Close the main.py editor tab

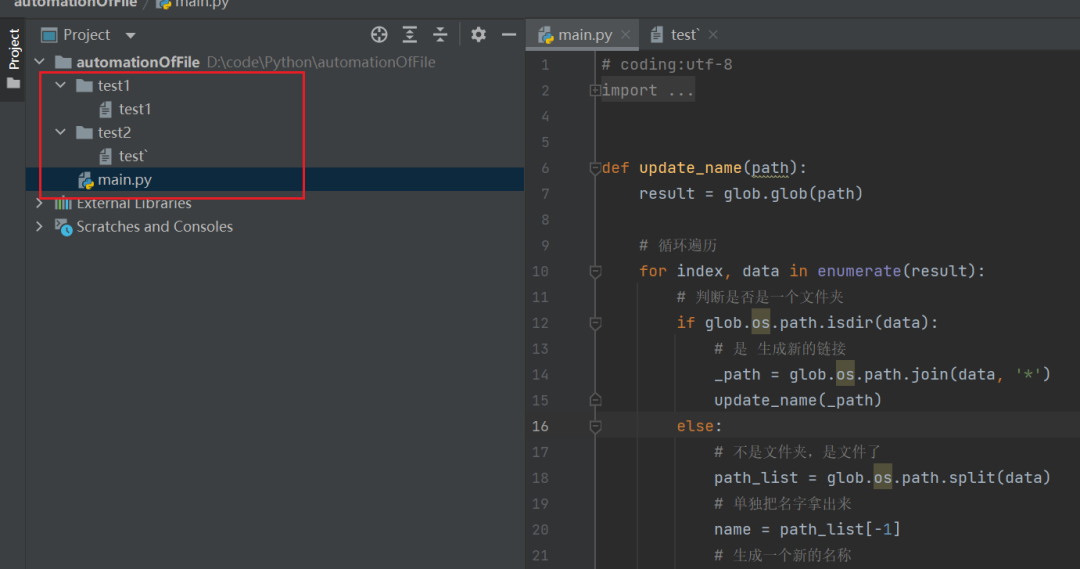(x=625, y=34)
